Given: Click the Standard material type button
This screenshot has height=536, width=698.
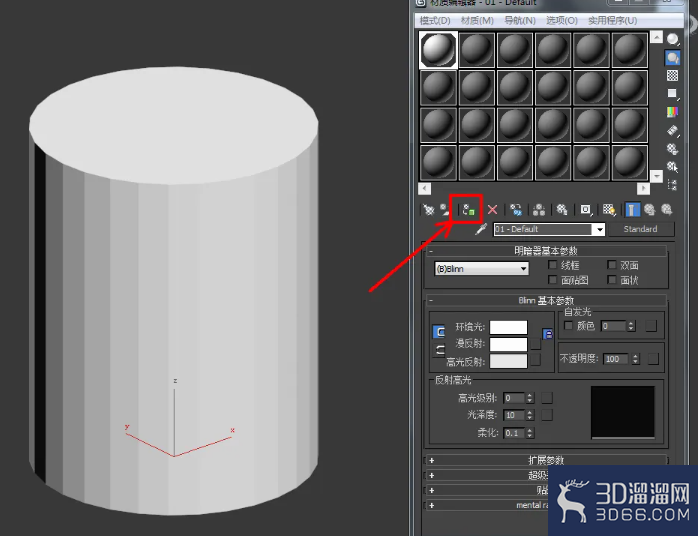Looking at the screenshot, I should pyautogui.click(x=641, y=229).
